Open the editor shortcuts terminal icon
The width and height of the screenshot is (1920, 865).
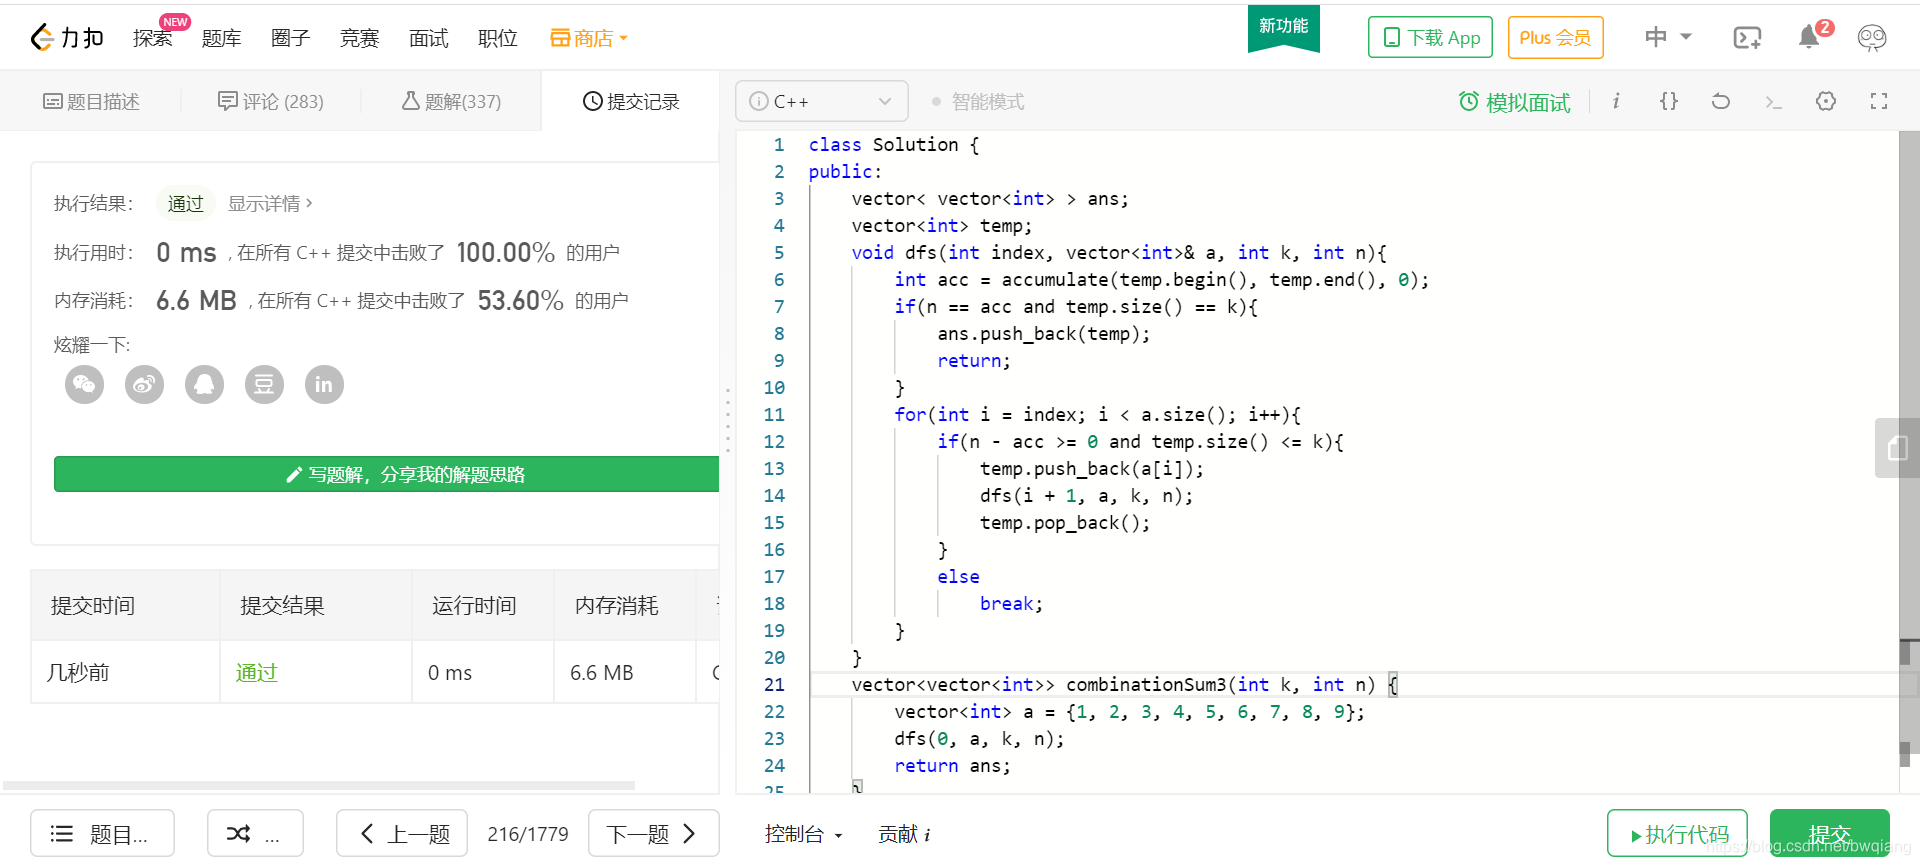(x=1774, y=102)
